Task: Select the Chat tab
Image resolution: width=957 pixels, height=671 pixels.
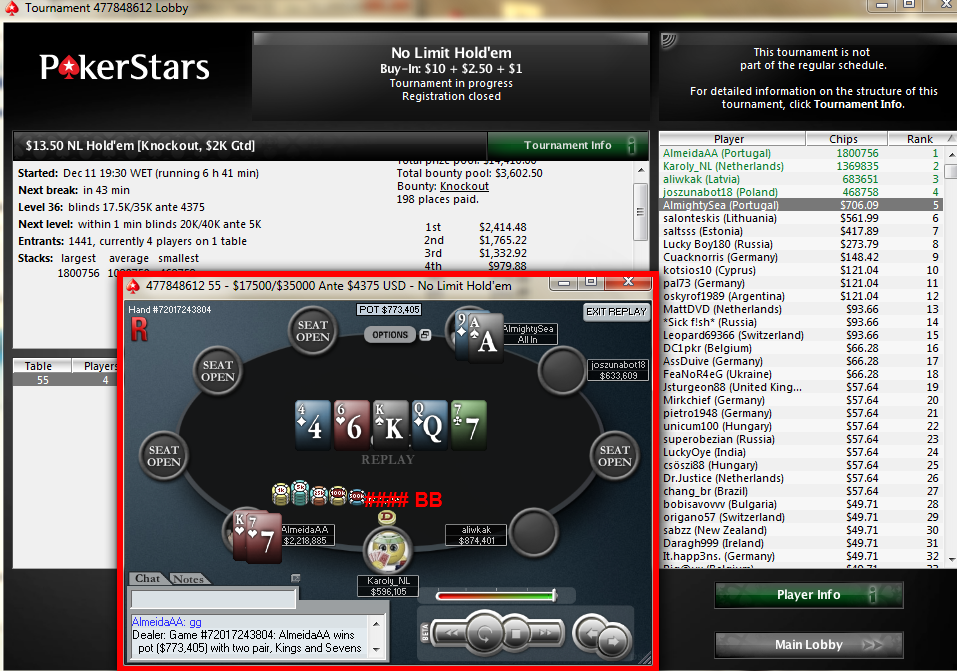Action: coord(147,578)
